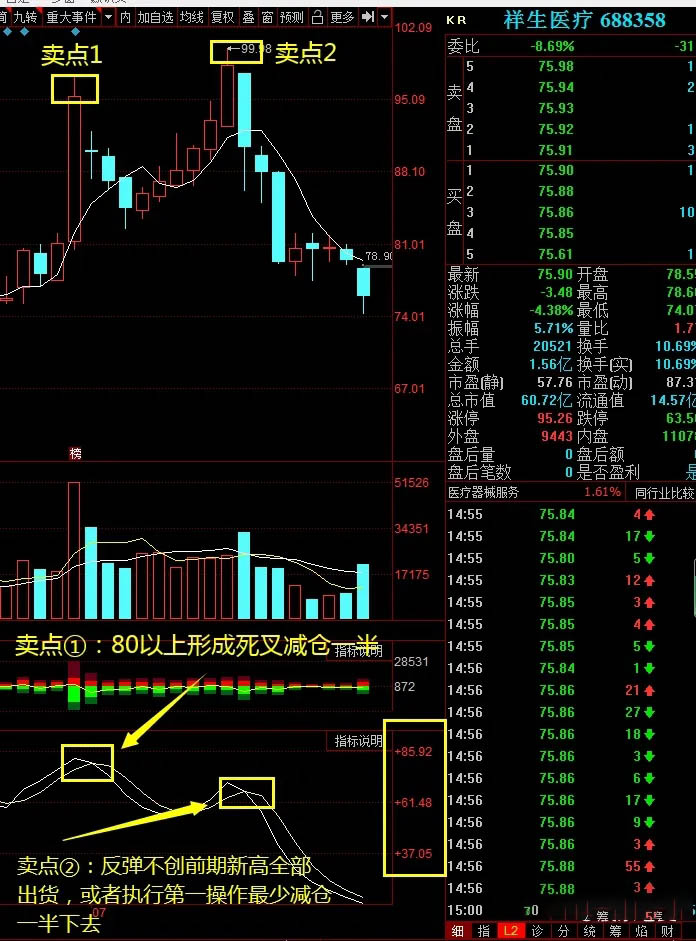Toggle the 九转 indicator
The image size is (696, 941).
[25, 17]
